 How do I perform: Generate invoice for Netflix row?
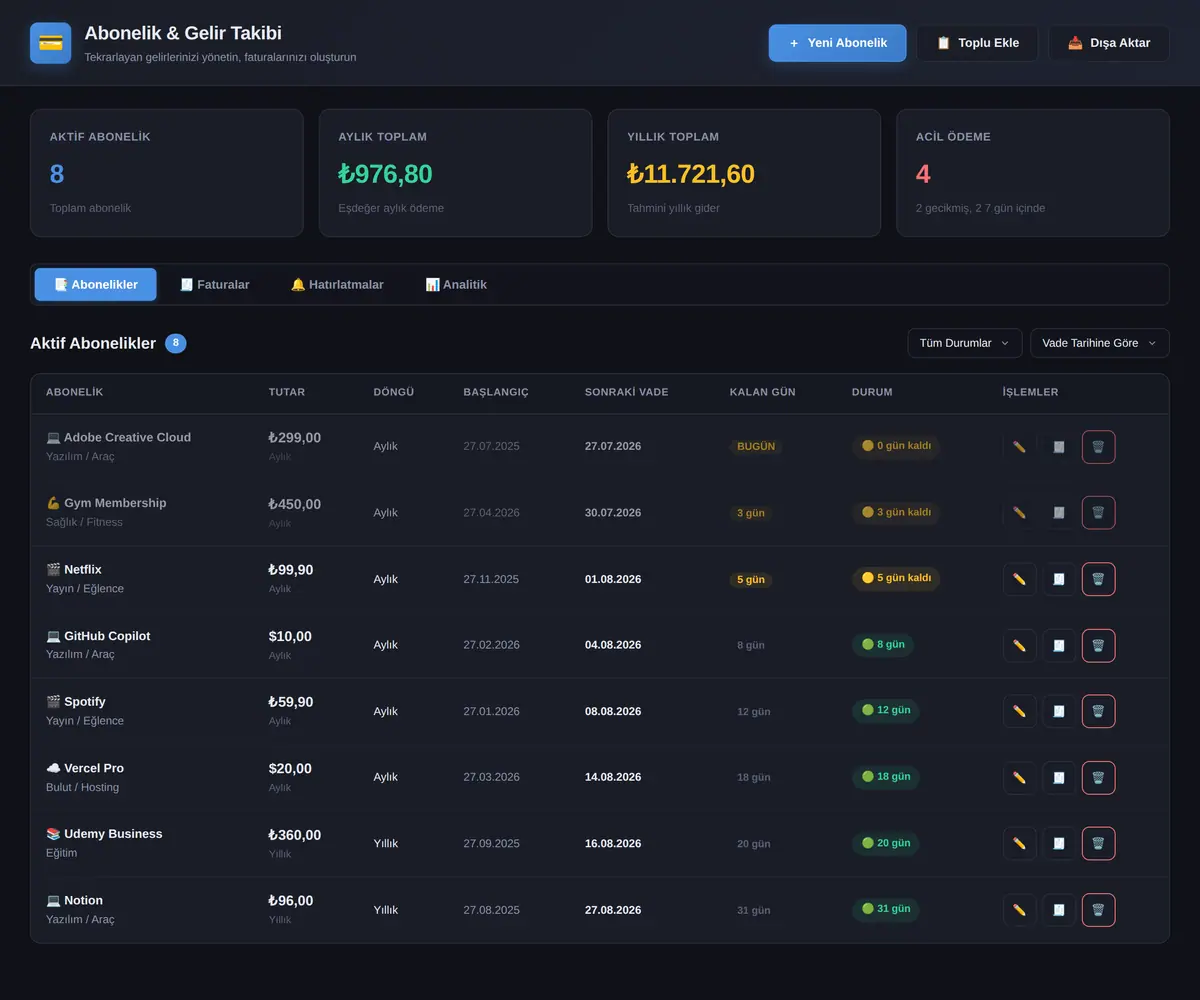(x=1059, y=579)
